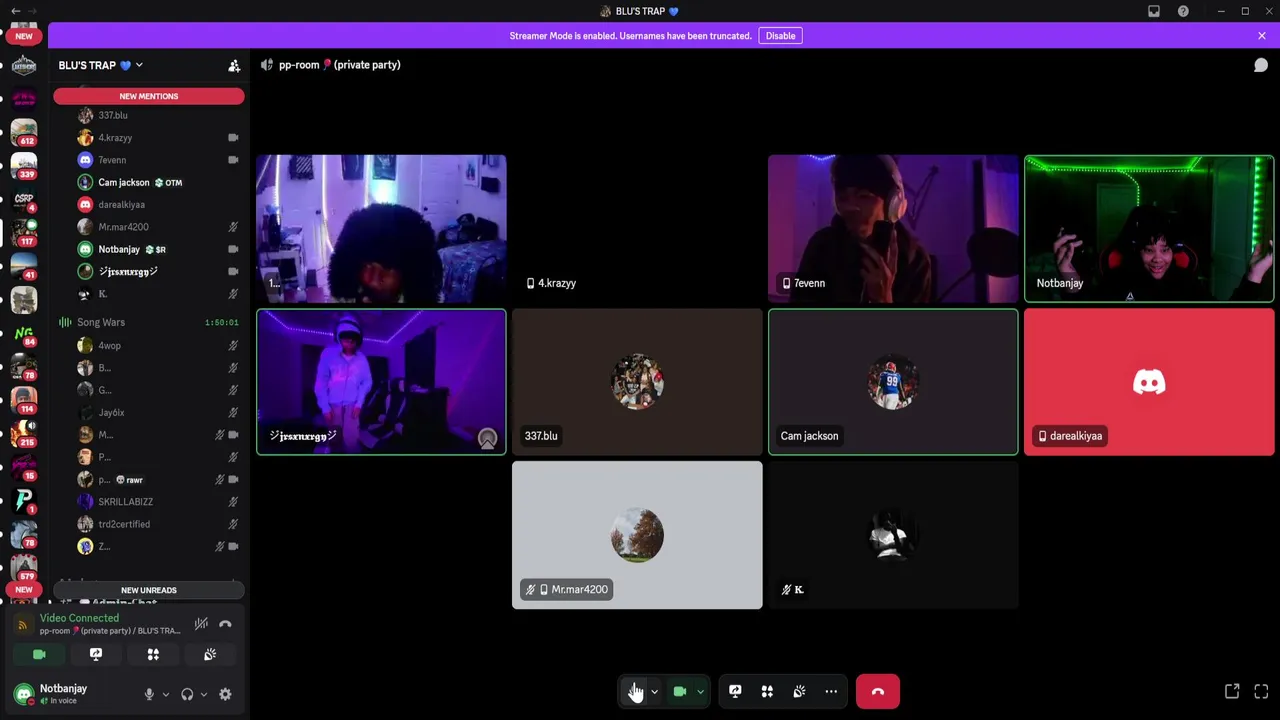Image resolution: width=1280 pixels, height=720 pixels.
Task: Disconnect using the voice panel phone icon
Action: pyautogui.click(x=225, y=624)
